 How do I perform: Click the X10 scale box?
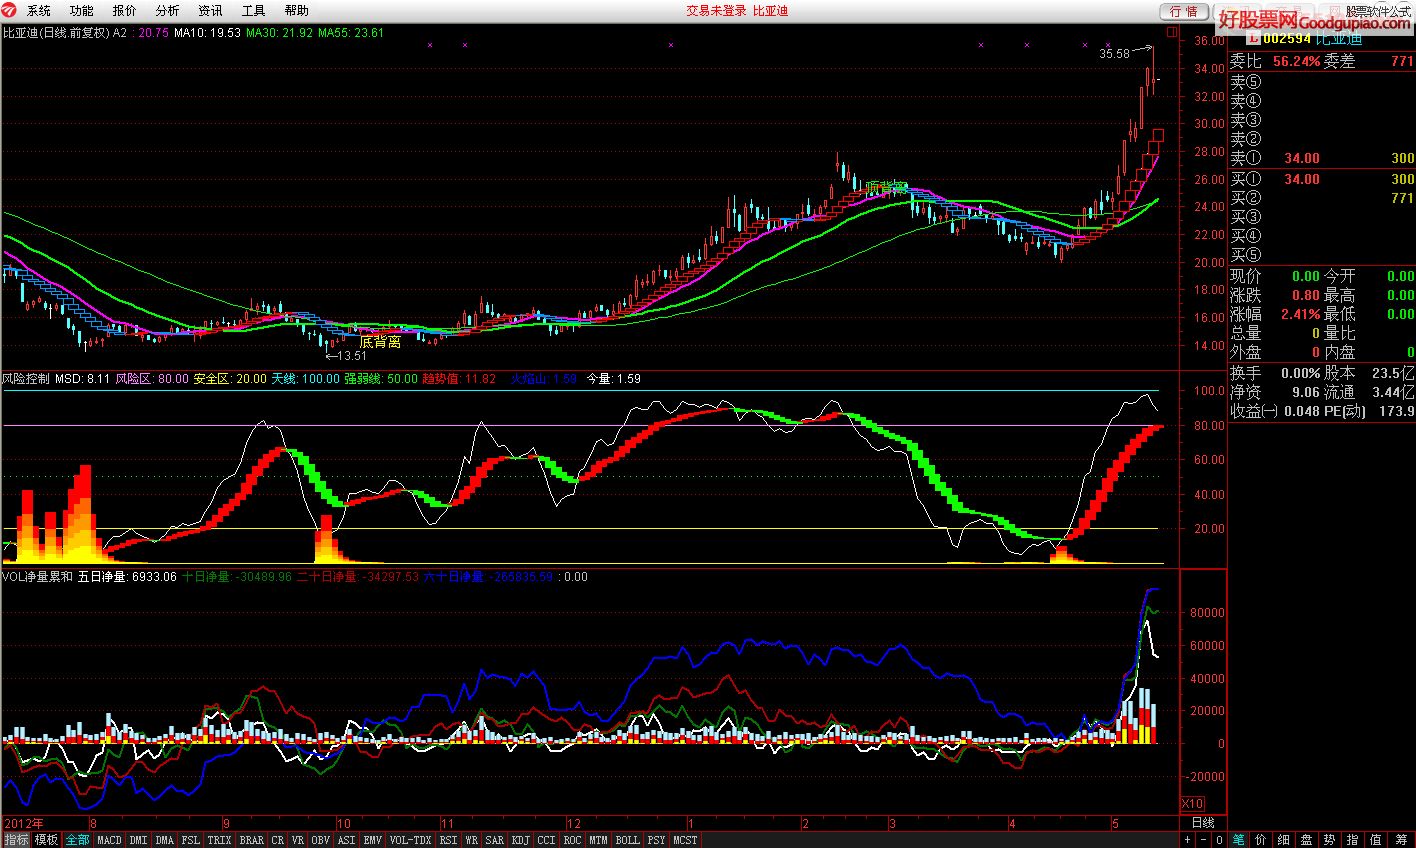coord(1192,804)
